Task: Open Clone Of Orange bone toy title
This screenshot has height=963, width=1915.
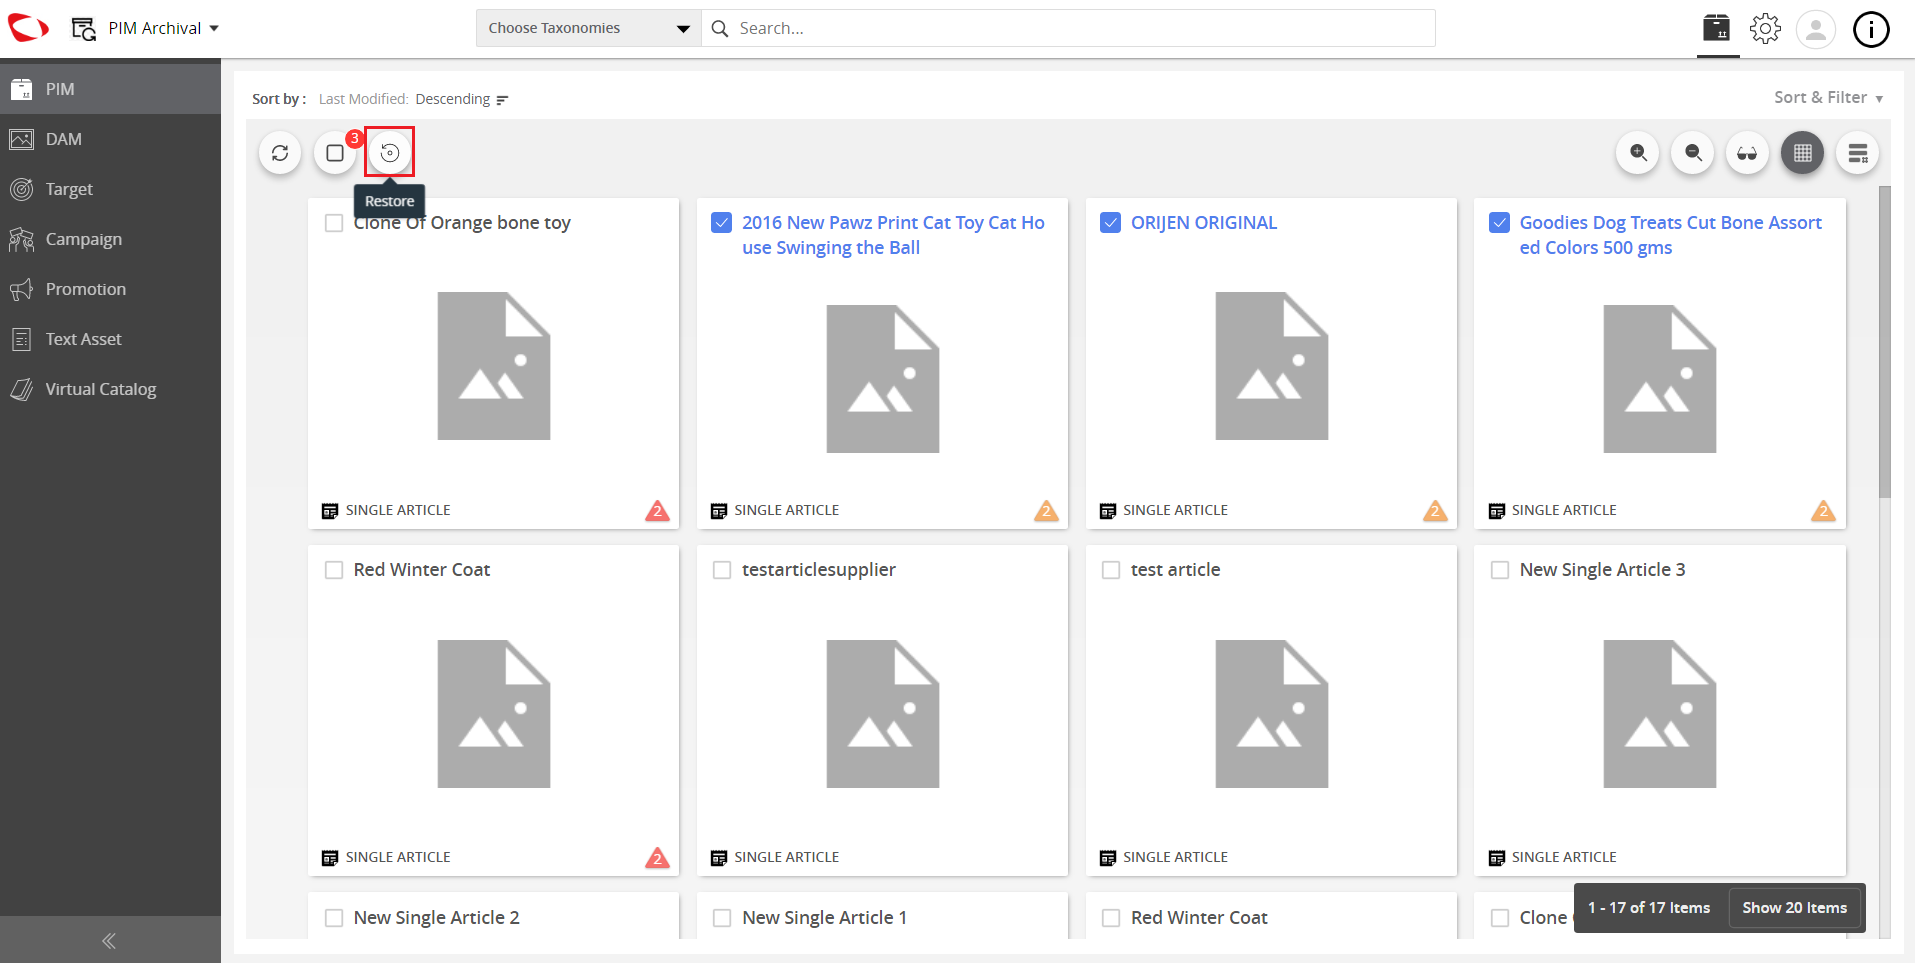Action: 462,223
